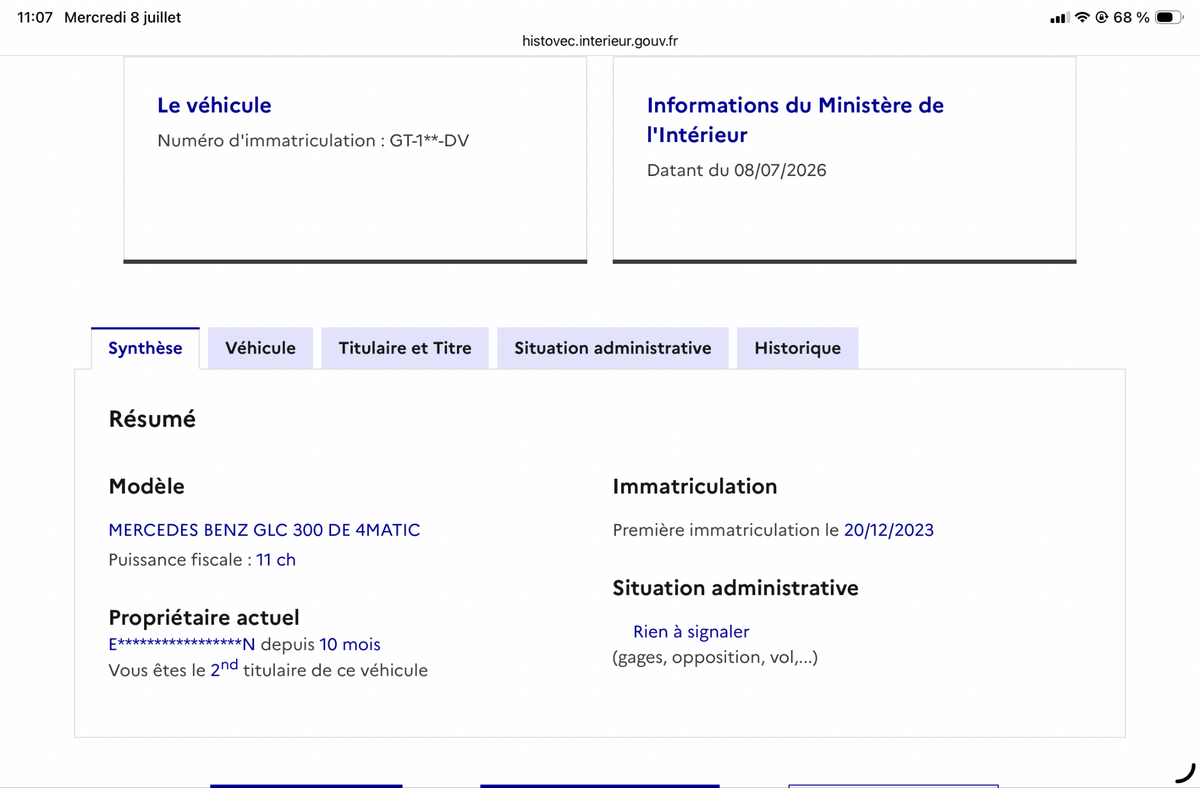Tap the curved corner handle at bottom right
The image size is (1200, 788).
1186,772
